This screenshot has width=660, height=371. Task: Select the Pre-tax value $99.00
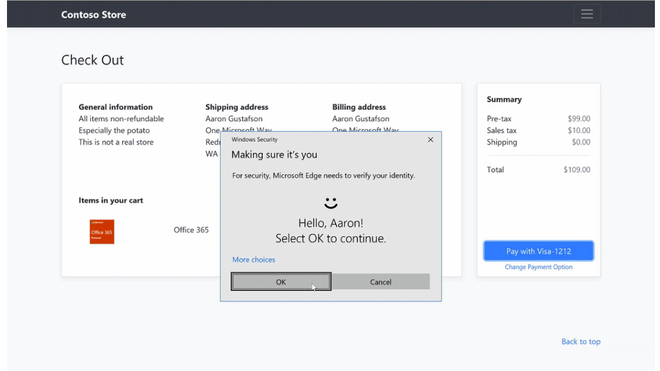coord(579,119)
